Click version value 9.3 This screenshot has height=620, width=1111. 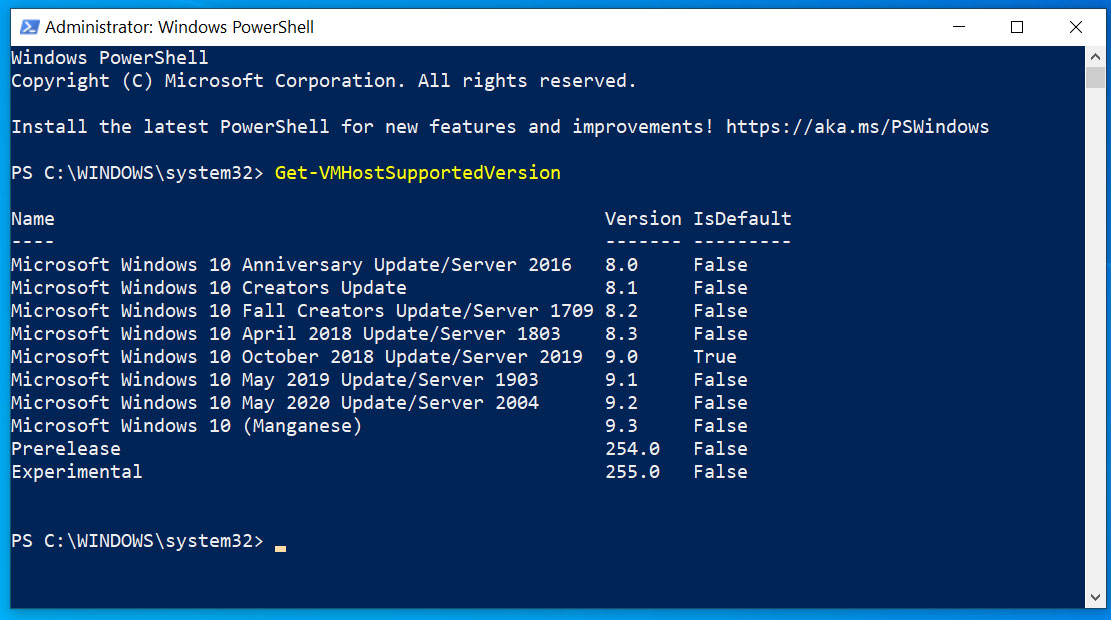[621, 426]
